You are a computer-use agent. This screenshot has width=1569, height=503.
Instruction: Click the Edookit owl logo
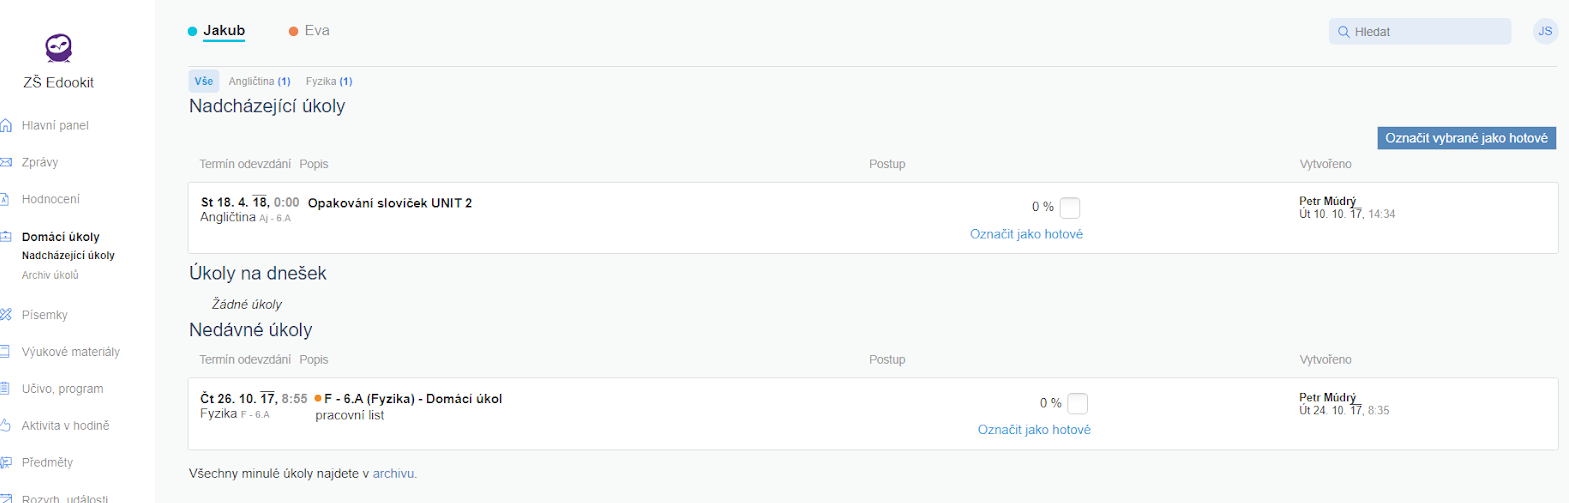[x=59, y=48]
